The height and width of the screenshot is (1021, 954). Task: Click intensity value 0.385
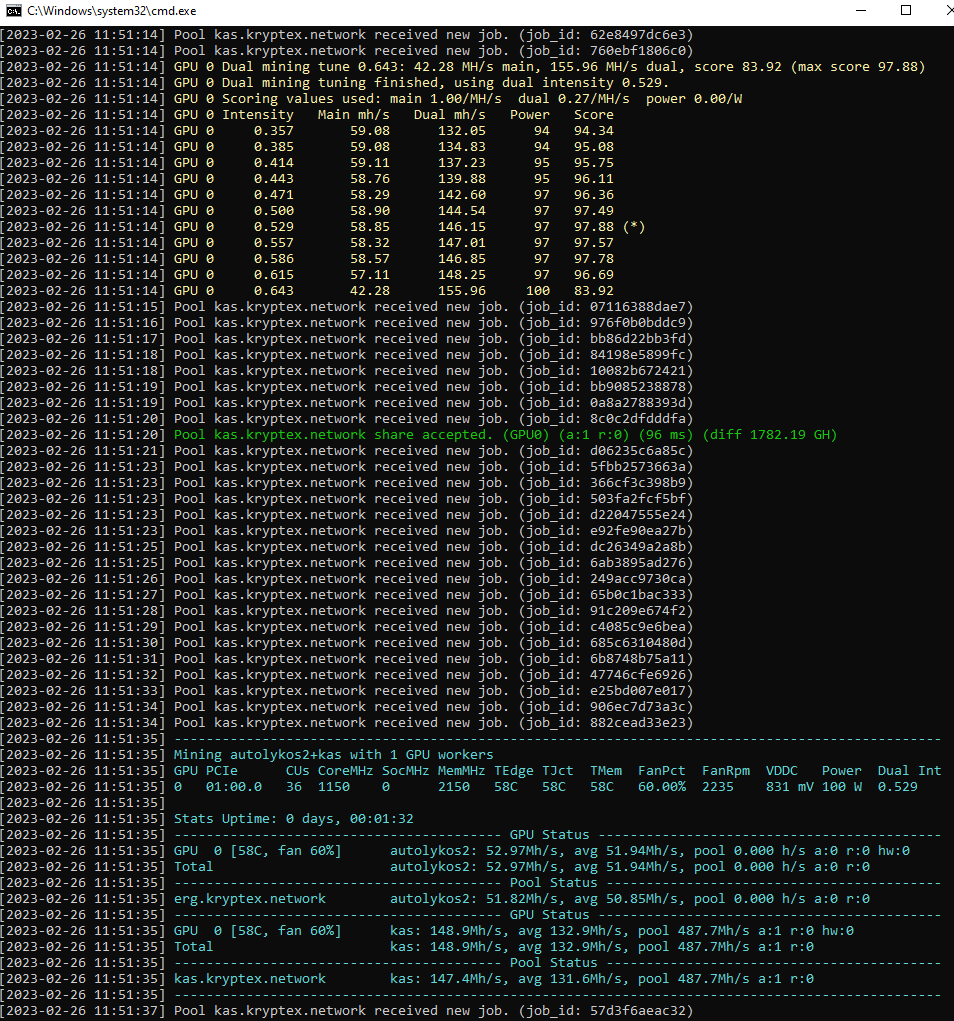pos(274,147)
